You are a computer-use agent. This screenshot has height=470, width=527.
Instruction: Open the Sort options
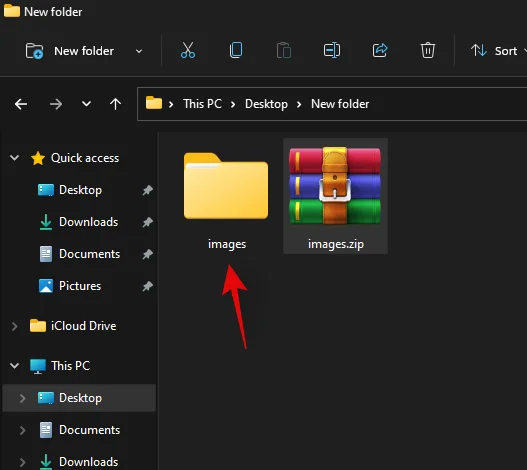pyautogui.click(x=498, y=51)
